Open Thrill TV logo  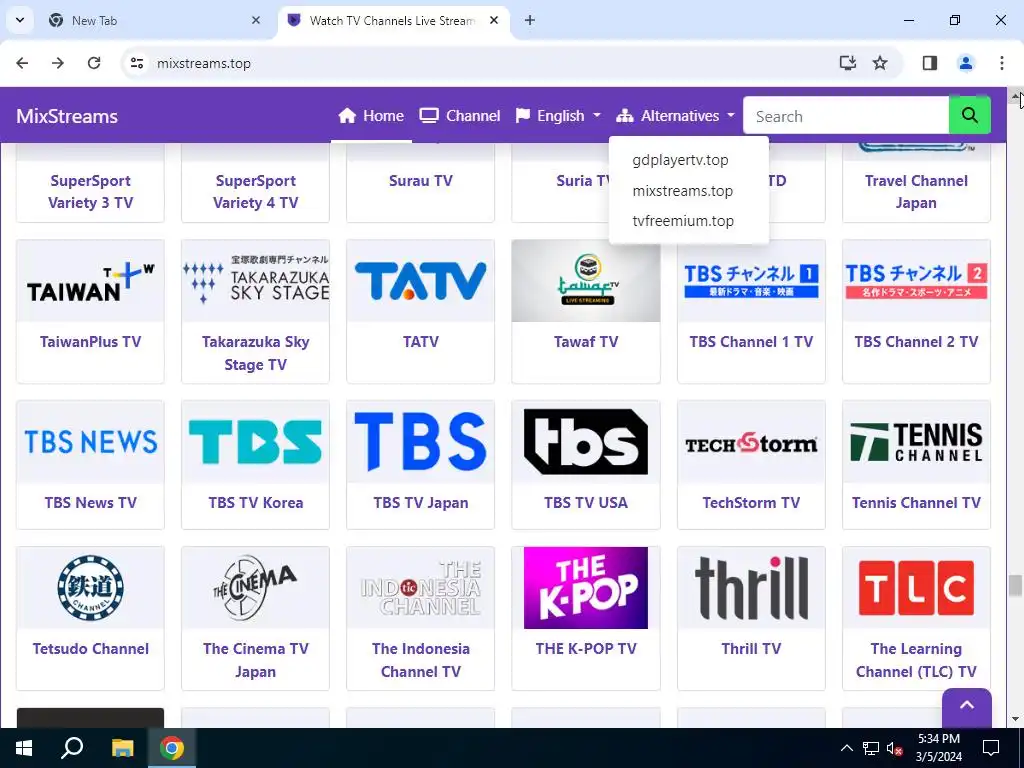point(751,588)
